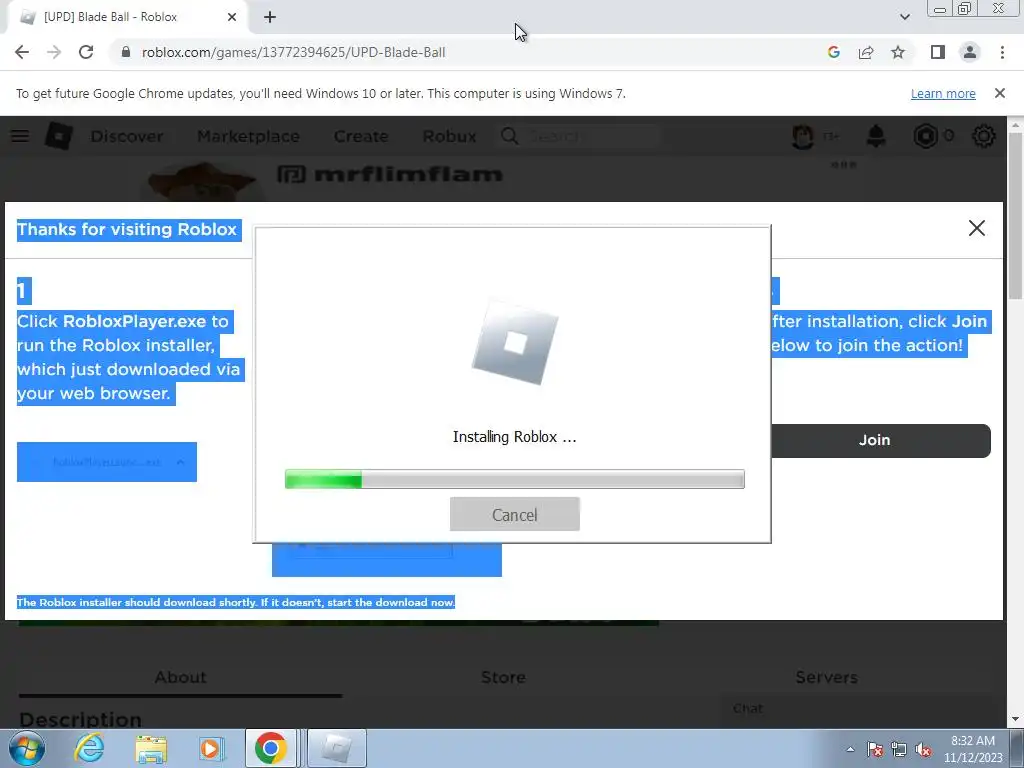Click the Roblox logo icon

[x=59, y=136]
